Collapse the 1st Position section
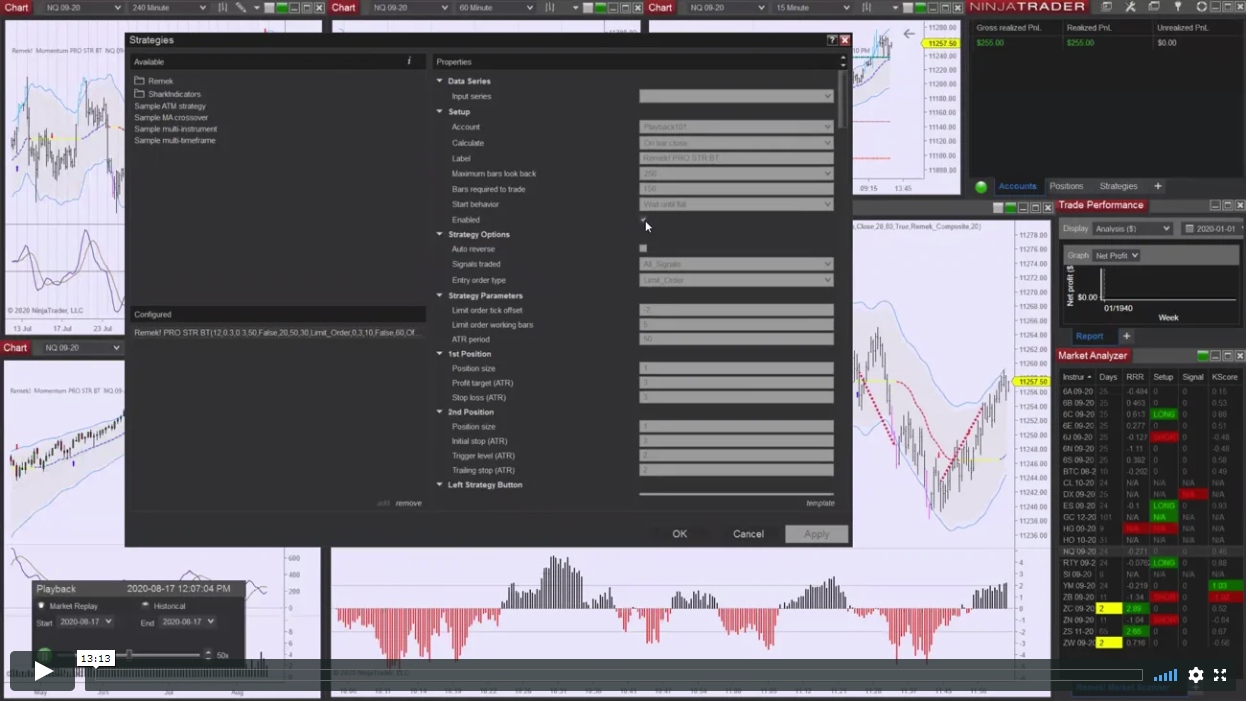 tap(439, 354)
